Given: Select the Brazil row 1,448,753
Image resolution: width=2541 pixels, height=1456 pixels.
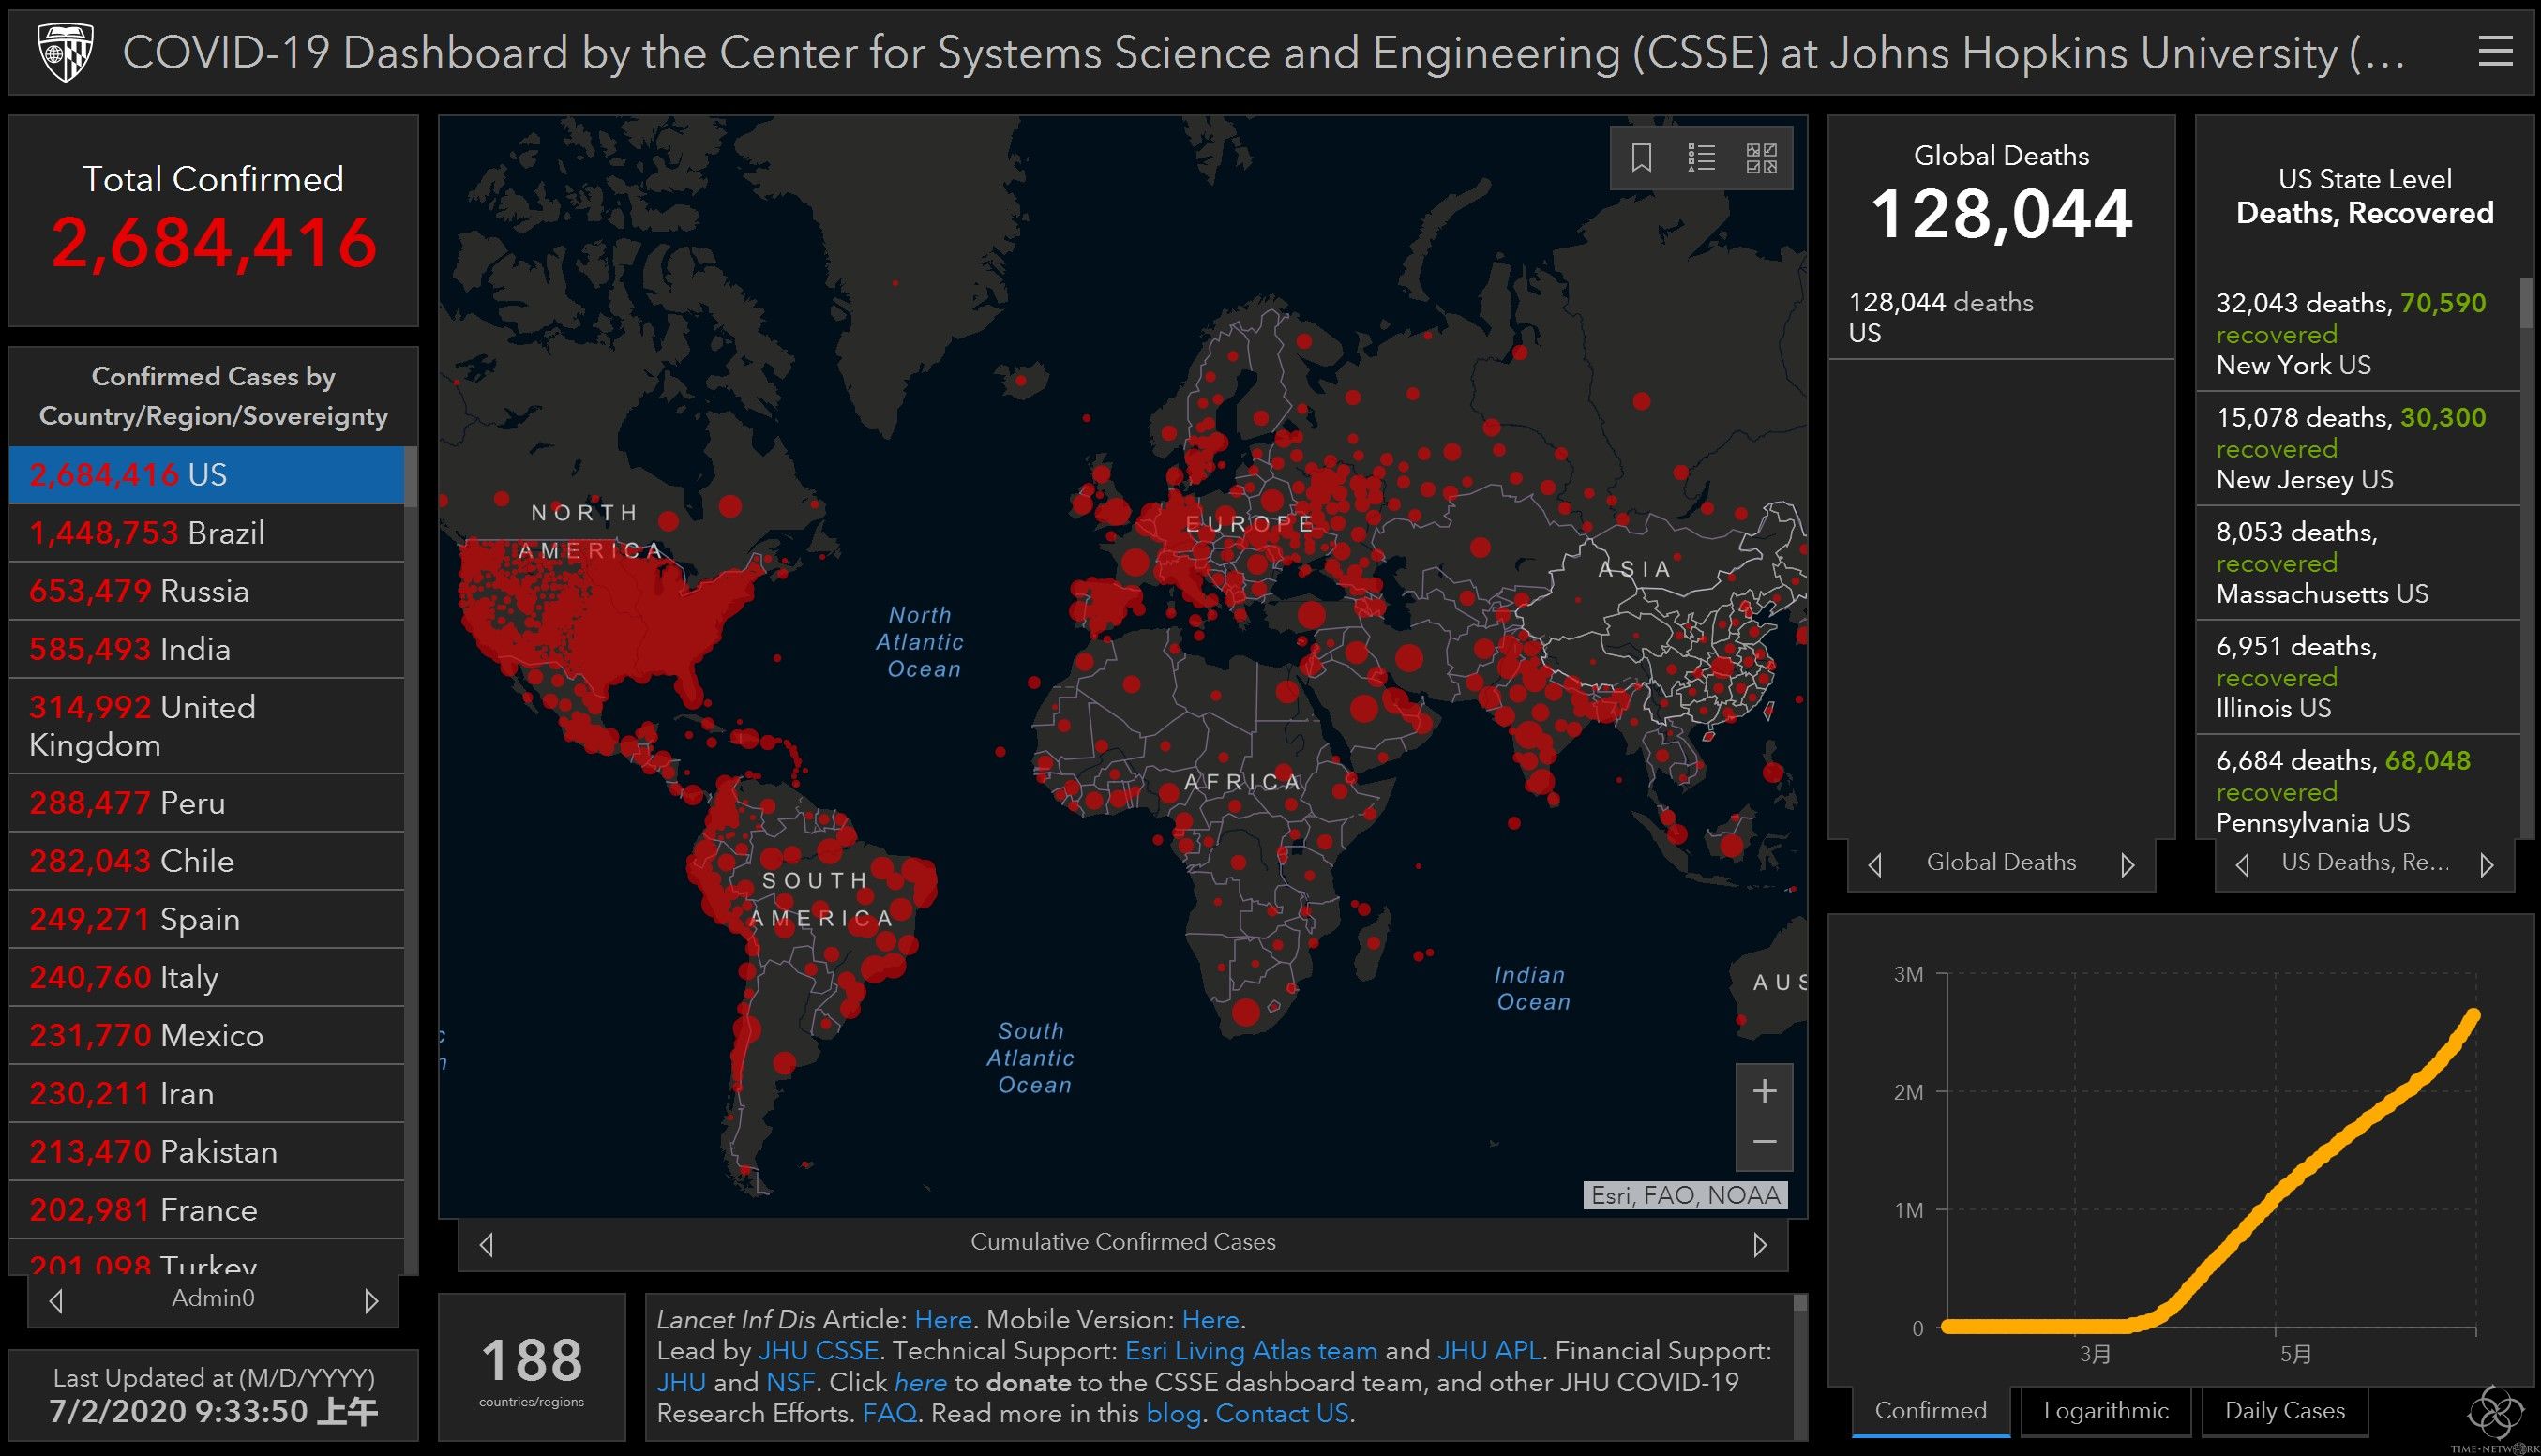Looking at the screenshot, I should click(x=206, y=533).
